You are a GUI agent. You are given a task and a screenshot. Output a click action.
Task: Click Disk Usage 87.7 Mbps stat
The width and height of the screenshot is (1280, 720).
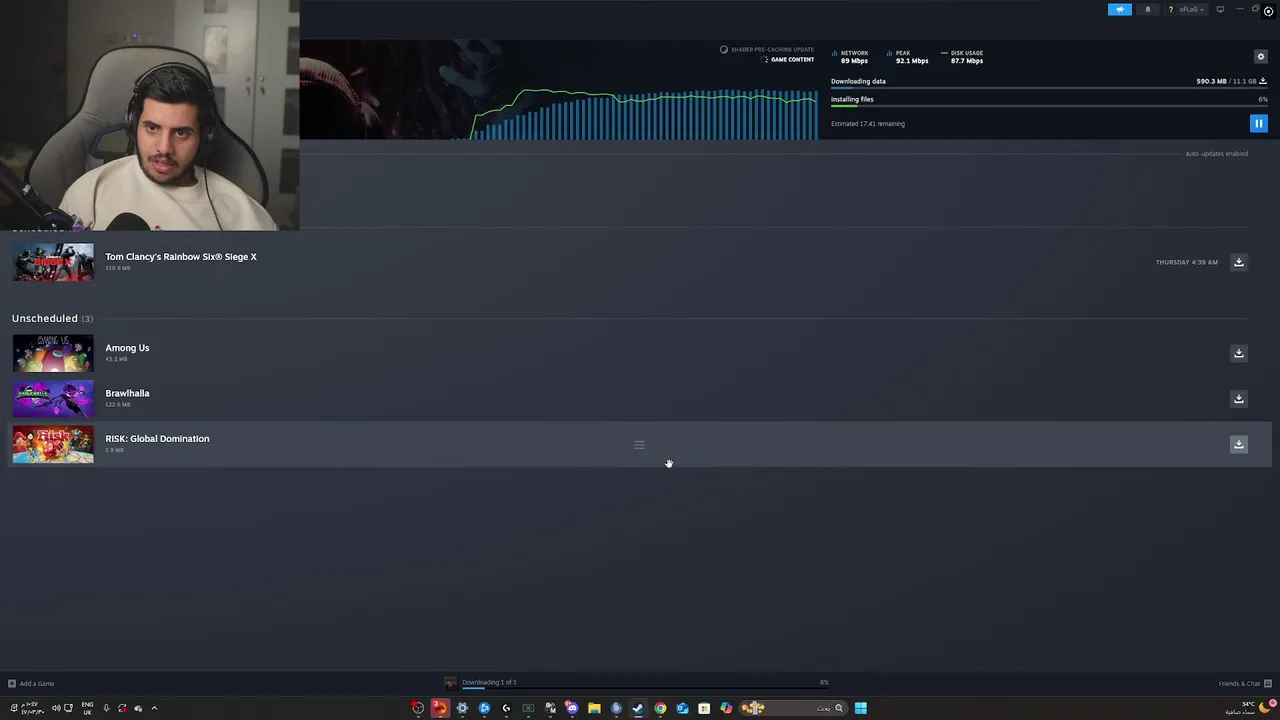962,57
